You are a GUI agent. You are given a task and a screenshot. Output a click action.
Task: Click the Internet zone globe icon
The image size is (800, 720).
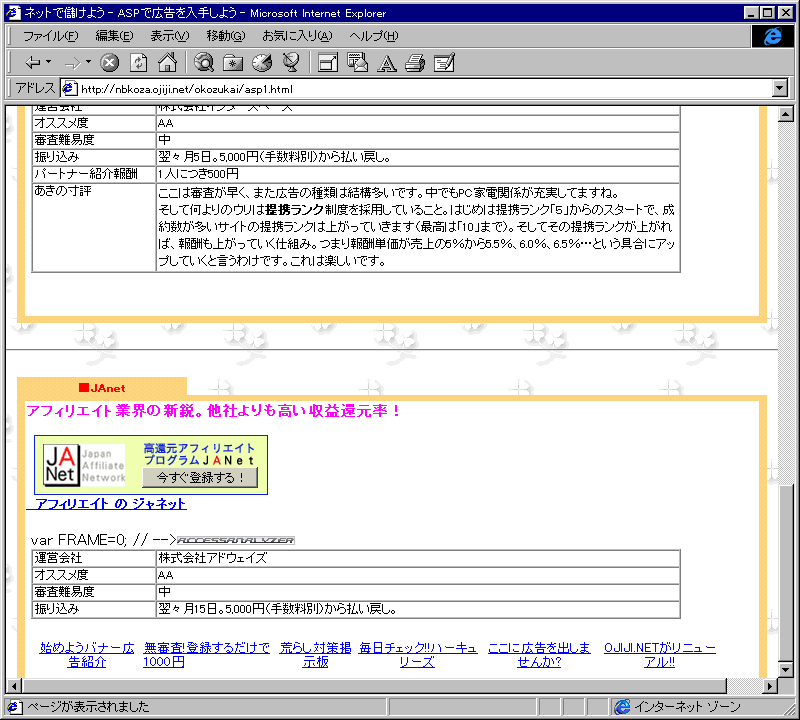[x=622, y=707]
